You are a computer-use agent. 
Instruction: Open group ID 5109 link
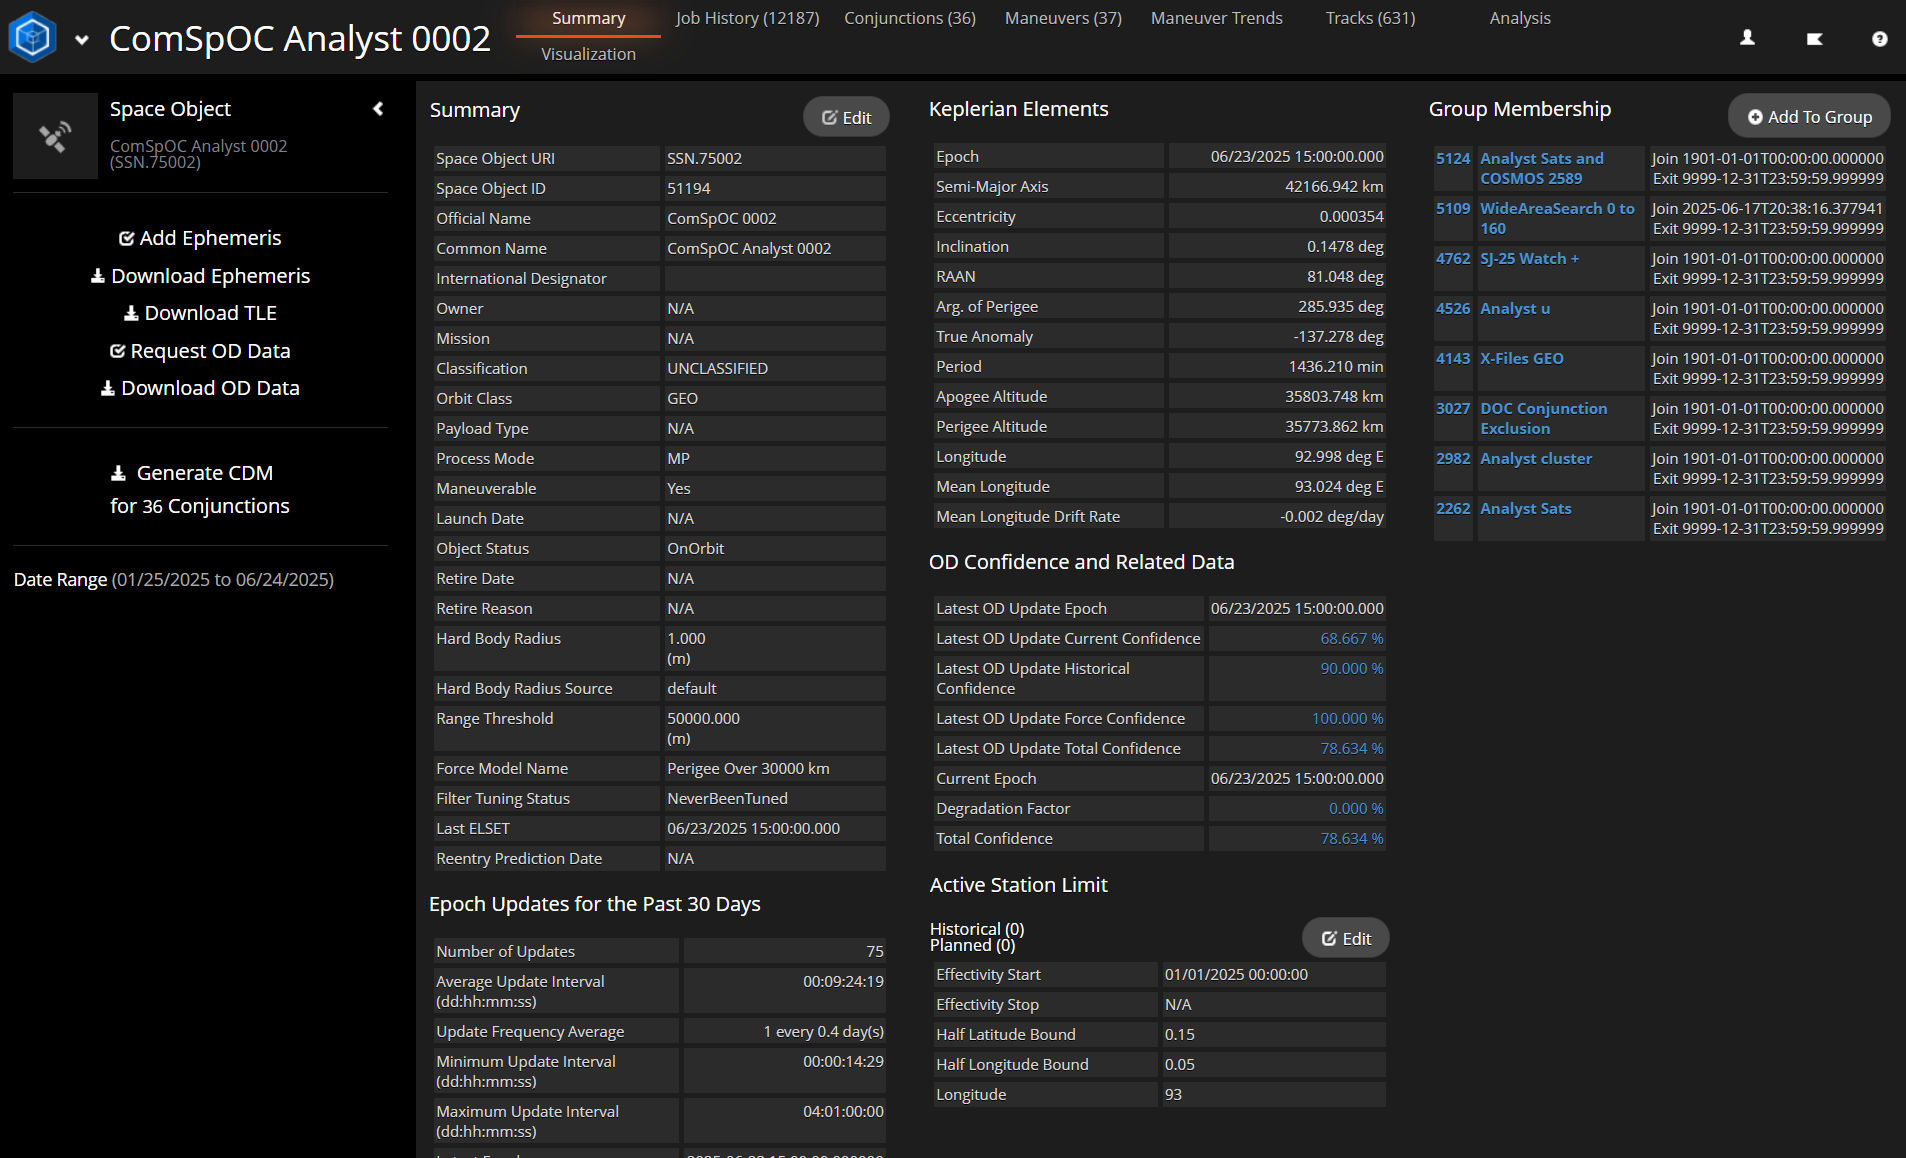[1453, 208]
